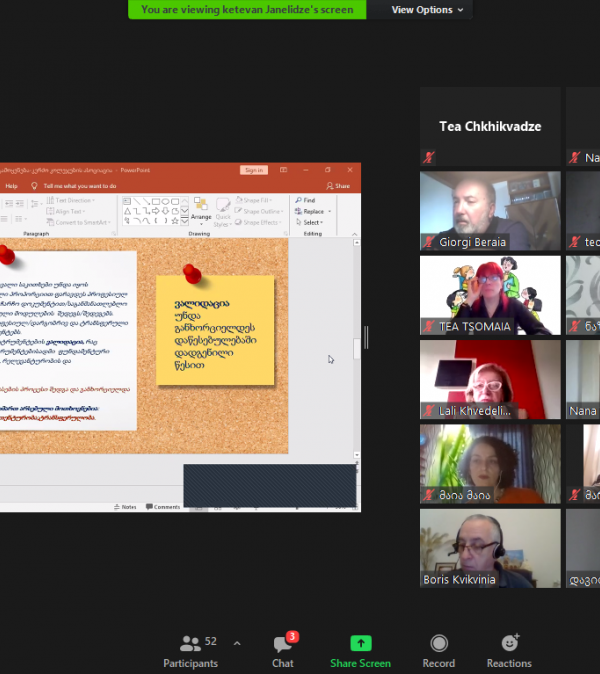Viewport: 600px width, 674px height.
Task: Select Lali Khvedeli's video thumbnail
Action: click(x=490, y=379)
